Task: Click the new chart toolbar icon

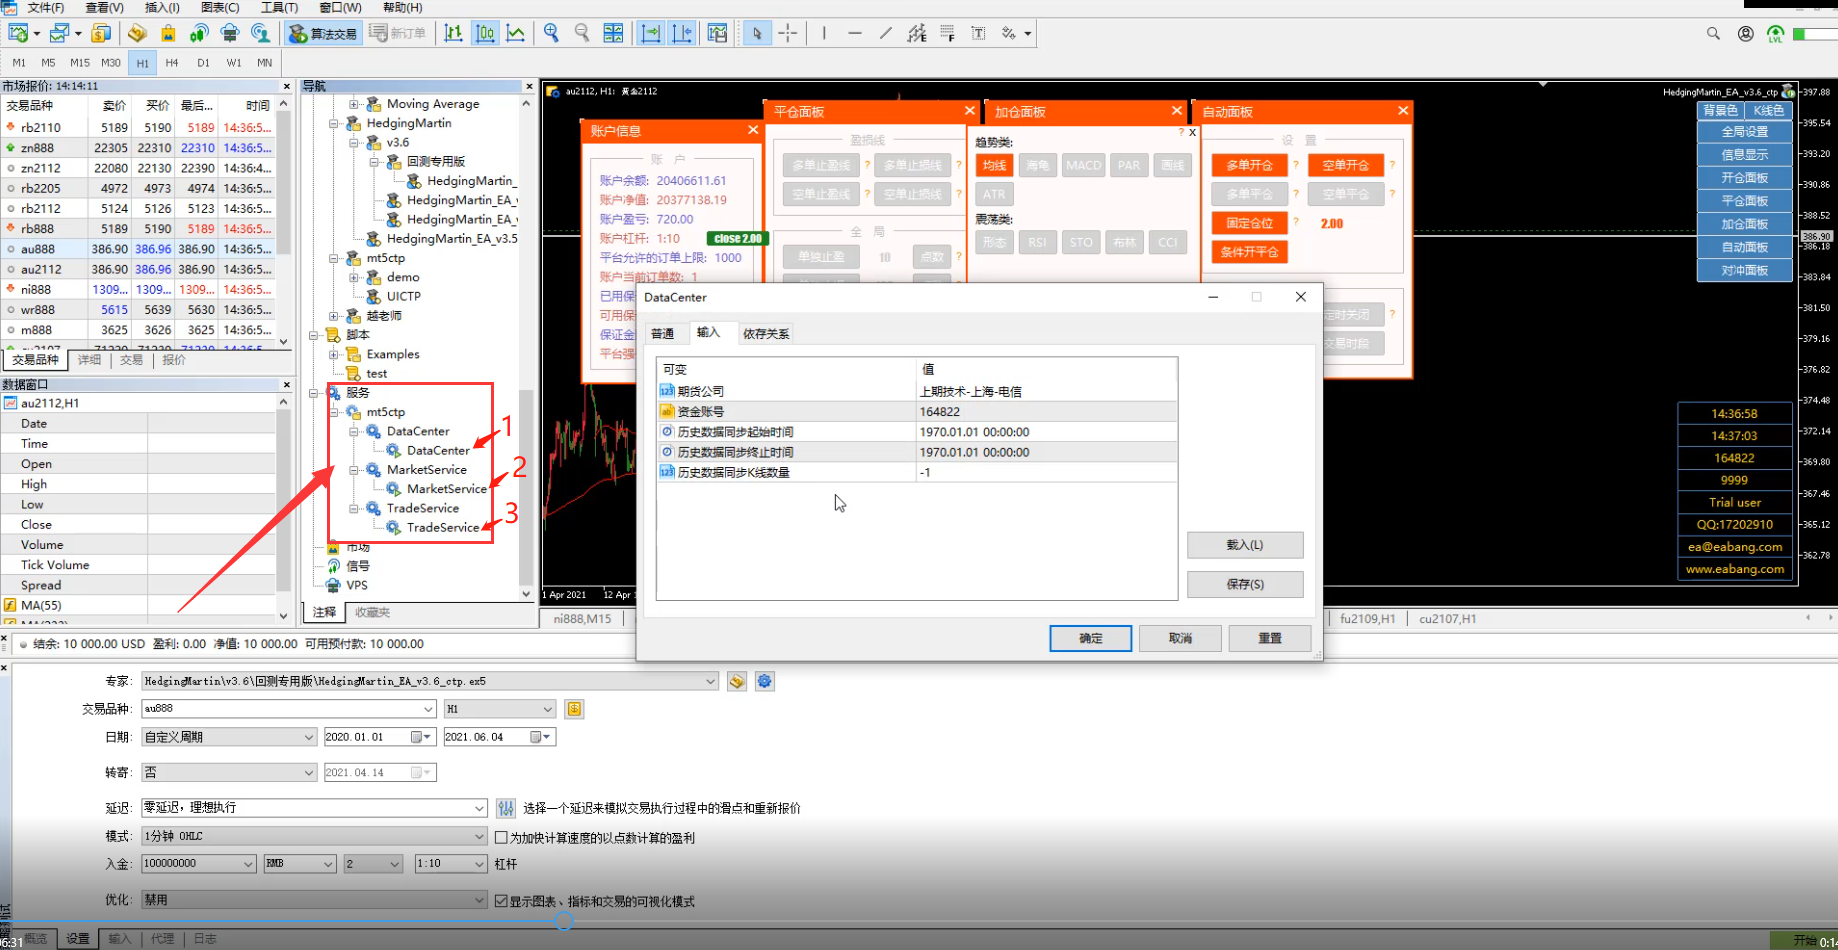Action: point(18,33)
